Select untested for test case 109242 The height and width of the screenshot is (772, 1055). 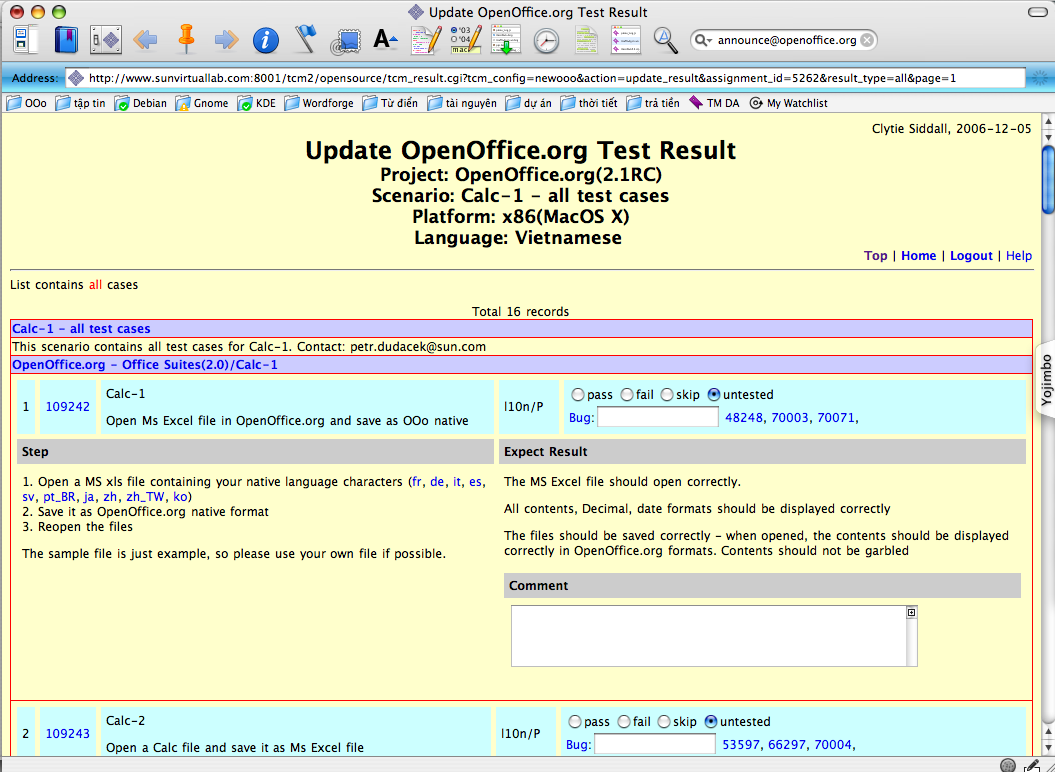tap(714, 394)
